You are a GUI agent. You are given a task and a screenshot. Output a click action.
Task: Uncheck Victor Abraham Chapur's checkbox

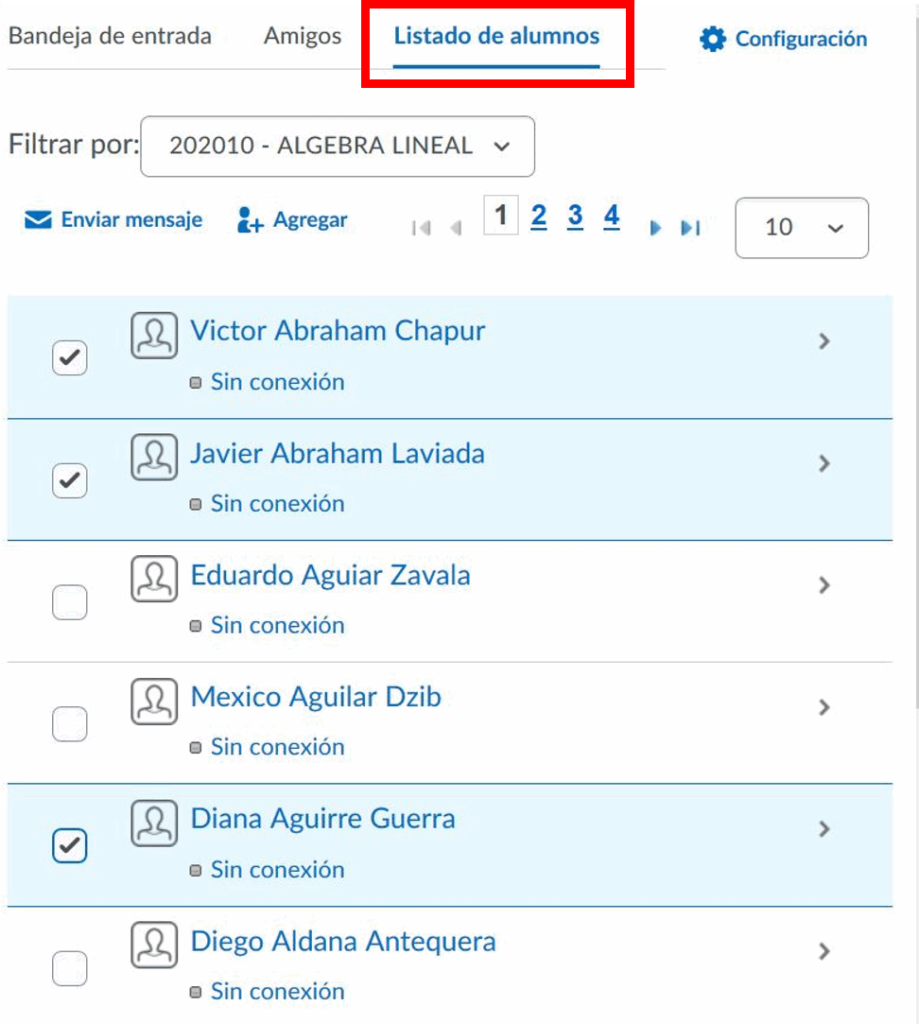(x=69, y=358)
